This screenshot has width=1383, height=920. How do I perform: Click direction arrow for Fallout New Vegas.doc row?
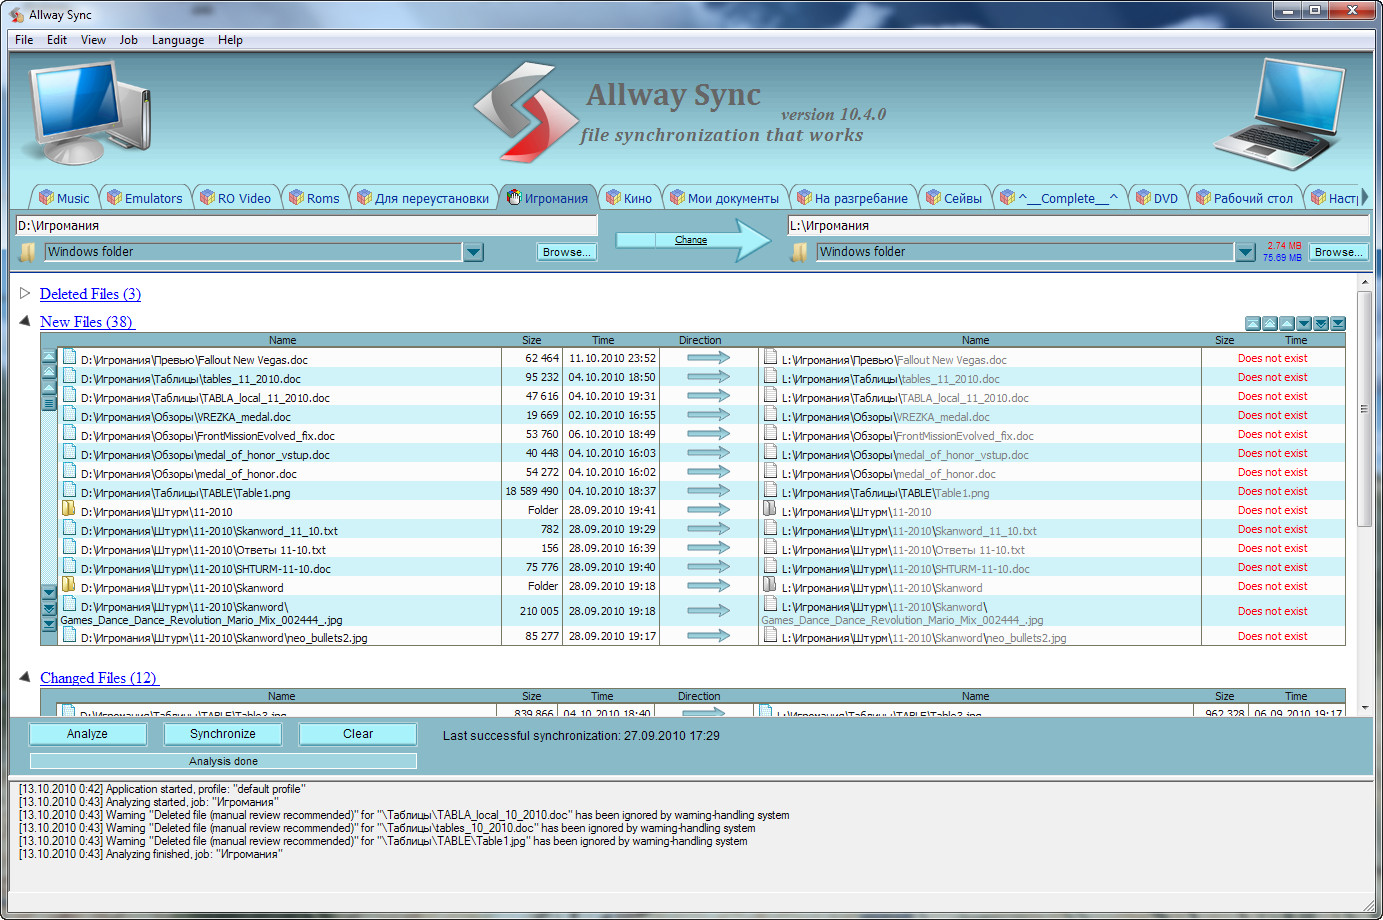tap(709, 358)
